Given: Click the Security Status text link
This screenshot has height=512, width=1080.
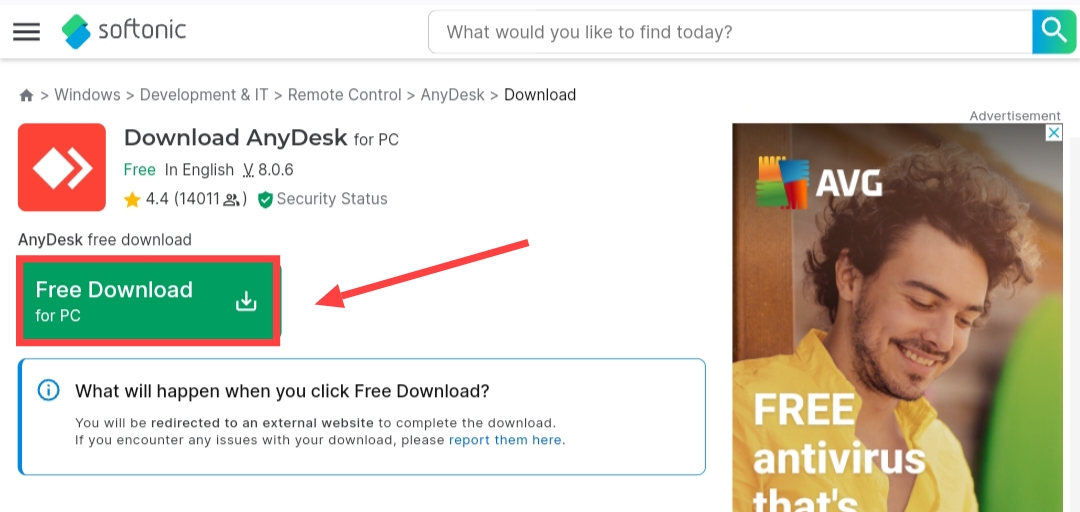Looking at the screenshot, I should tap(332, 199).
